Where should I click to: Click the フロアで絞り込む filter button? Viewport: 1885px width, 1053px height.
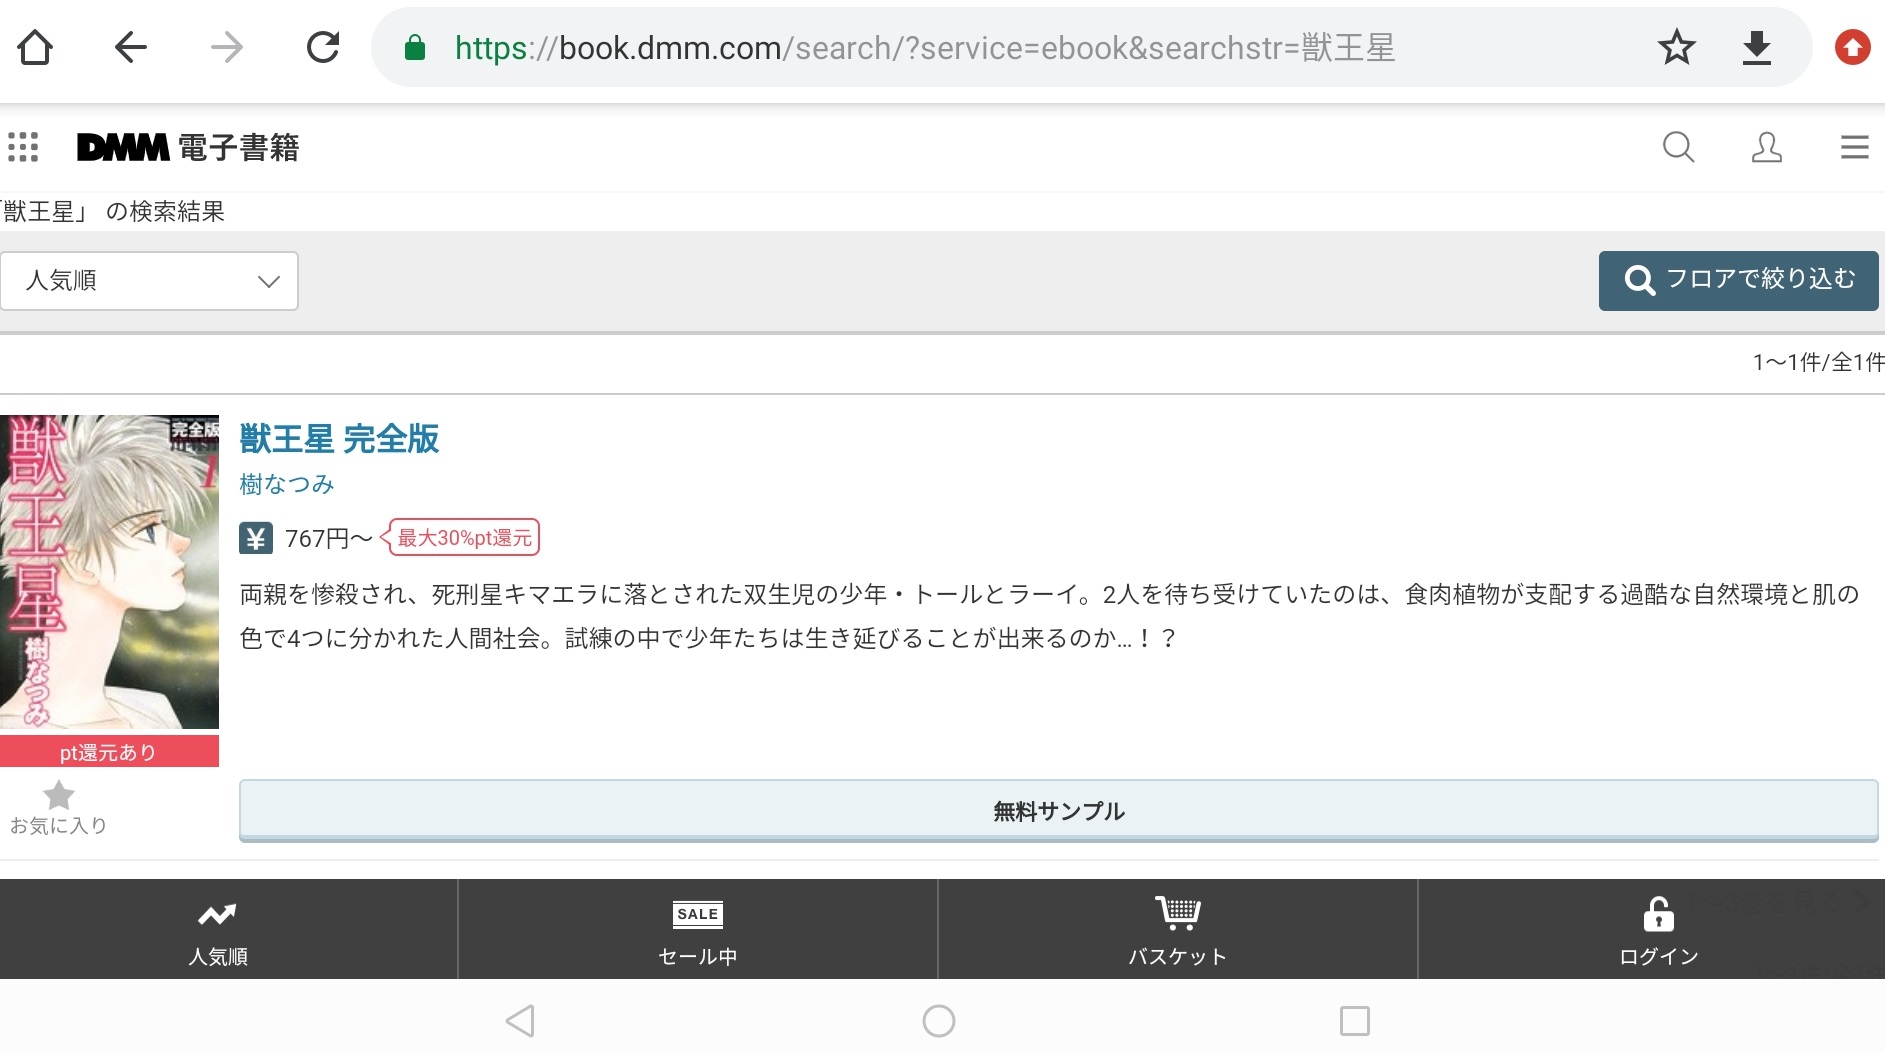[x=1738, y=280]
